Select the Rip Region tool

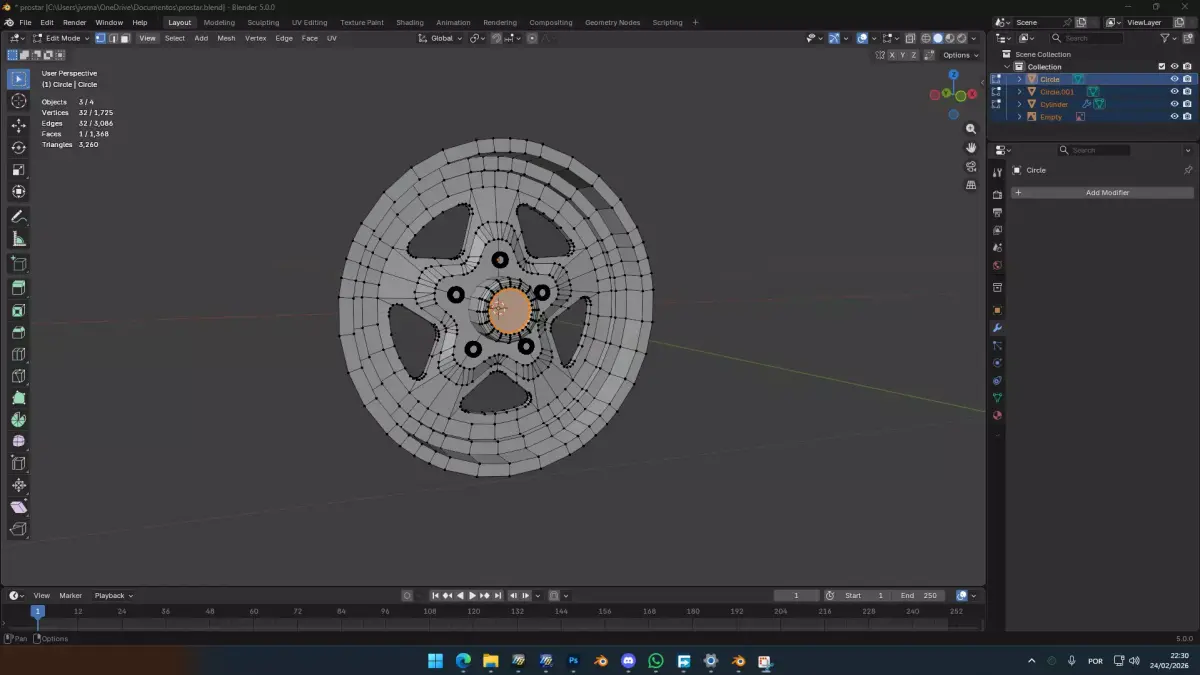(x=19, y=530)
